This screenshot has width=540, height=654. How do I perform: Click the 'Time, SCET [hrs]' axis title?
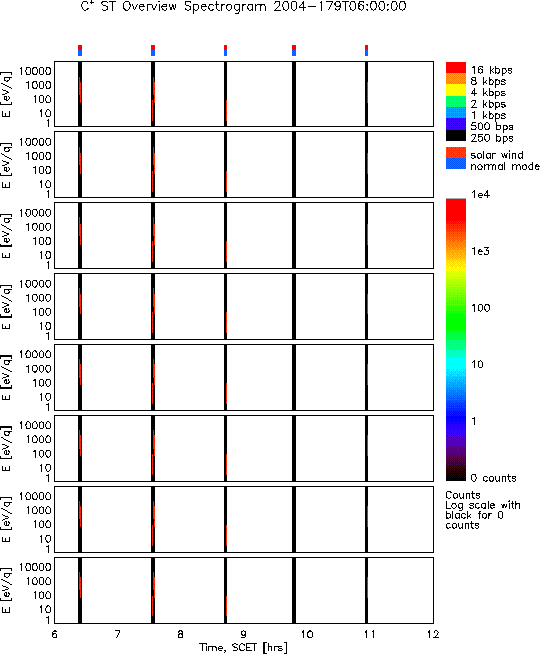243,647
